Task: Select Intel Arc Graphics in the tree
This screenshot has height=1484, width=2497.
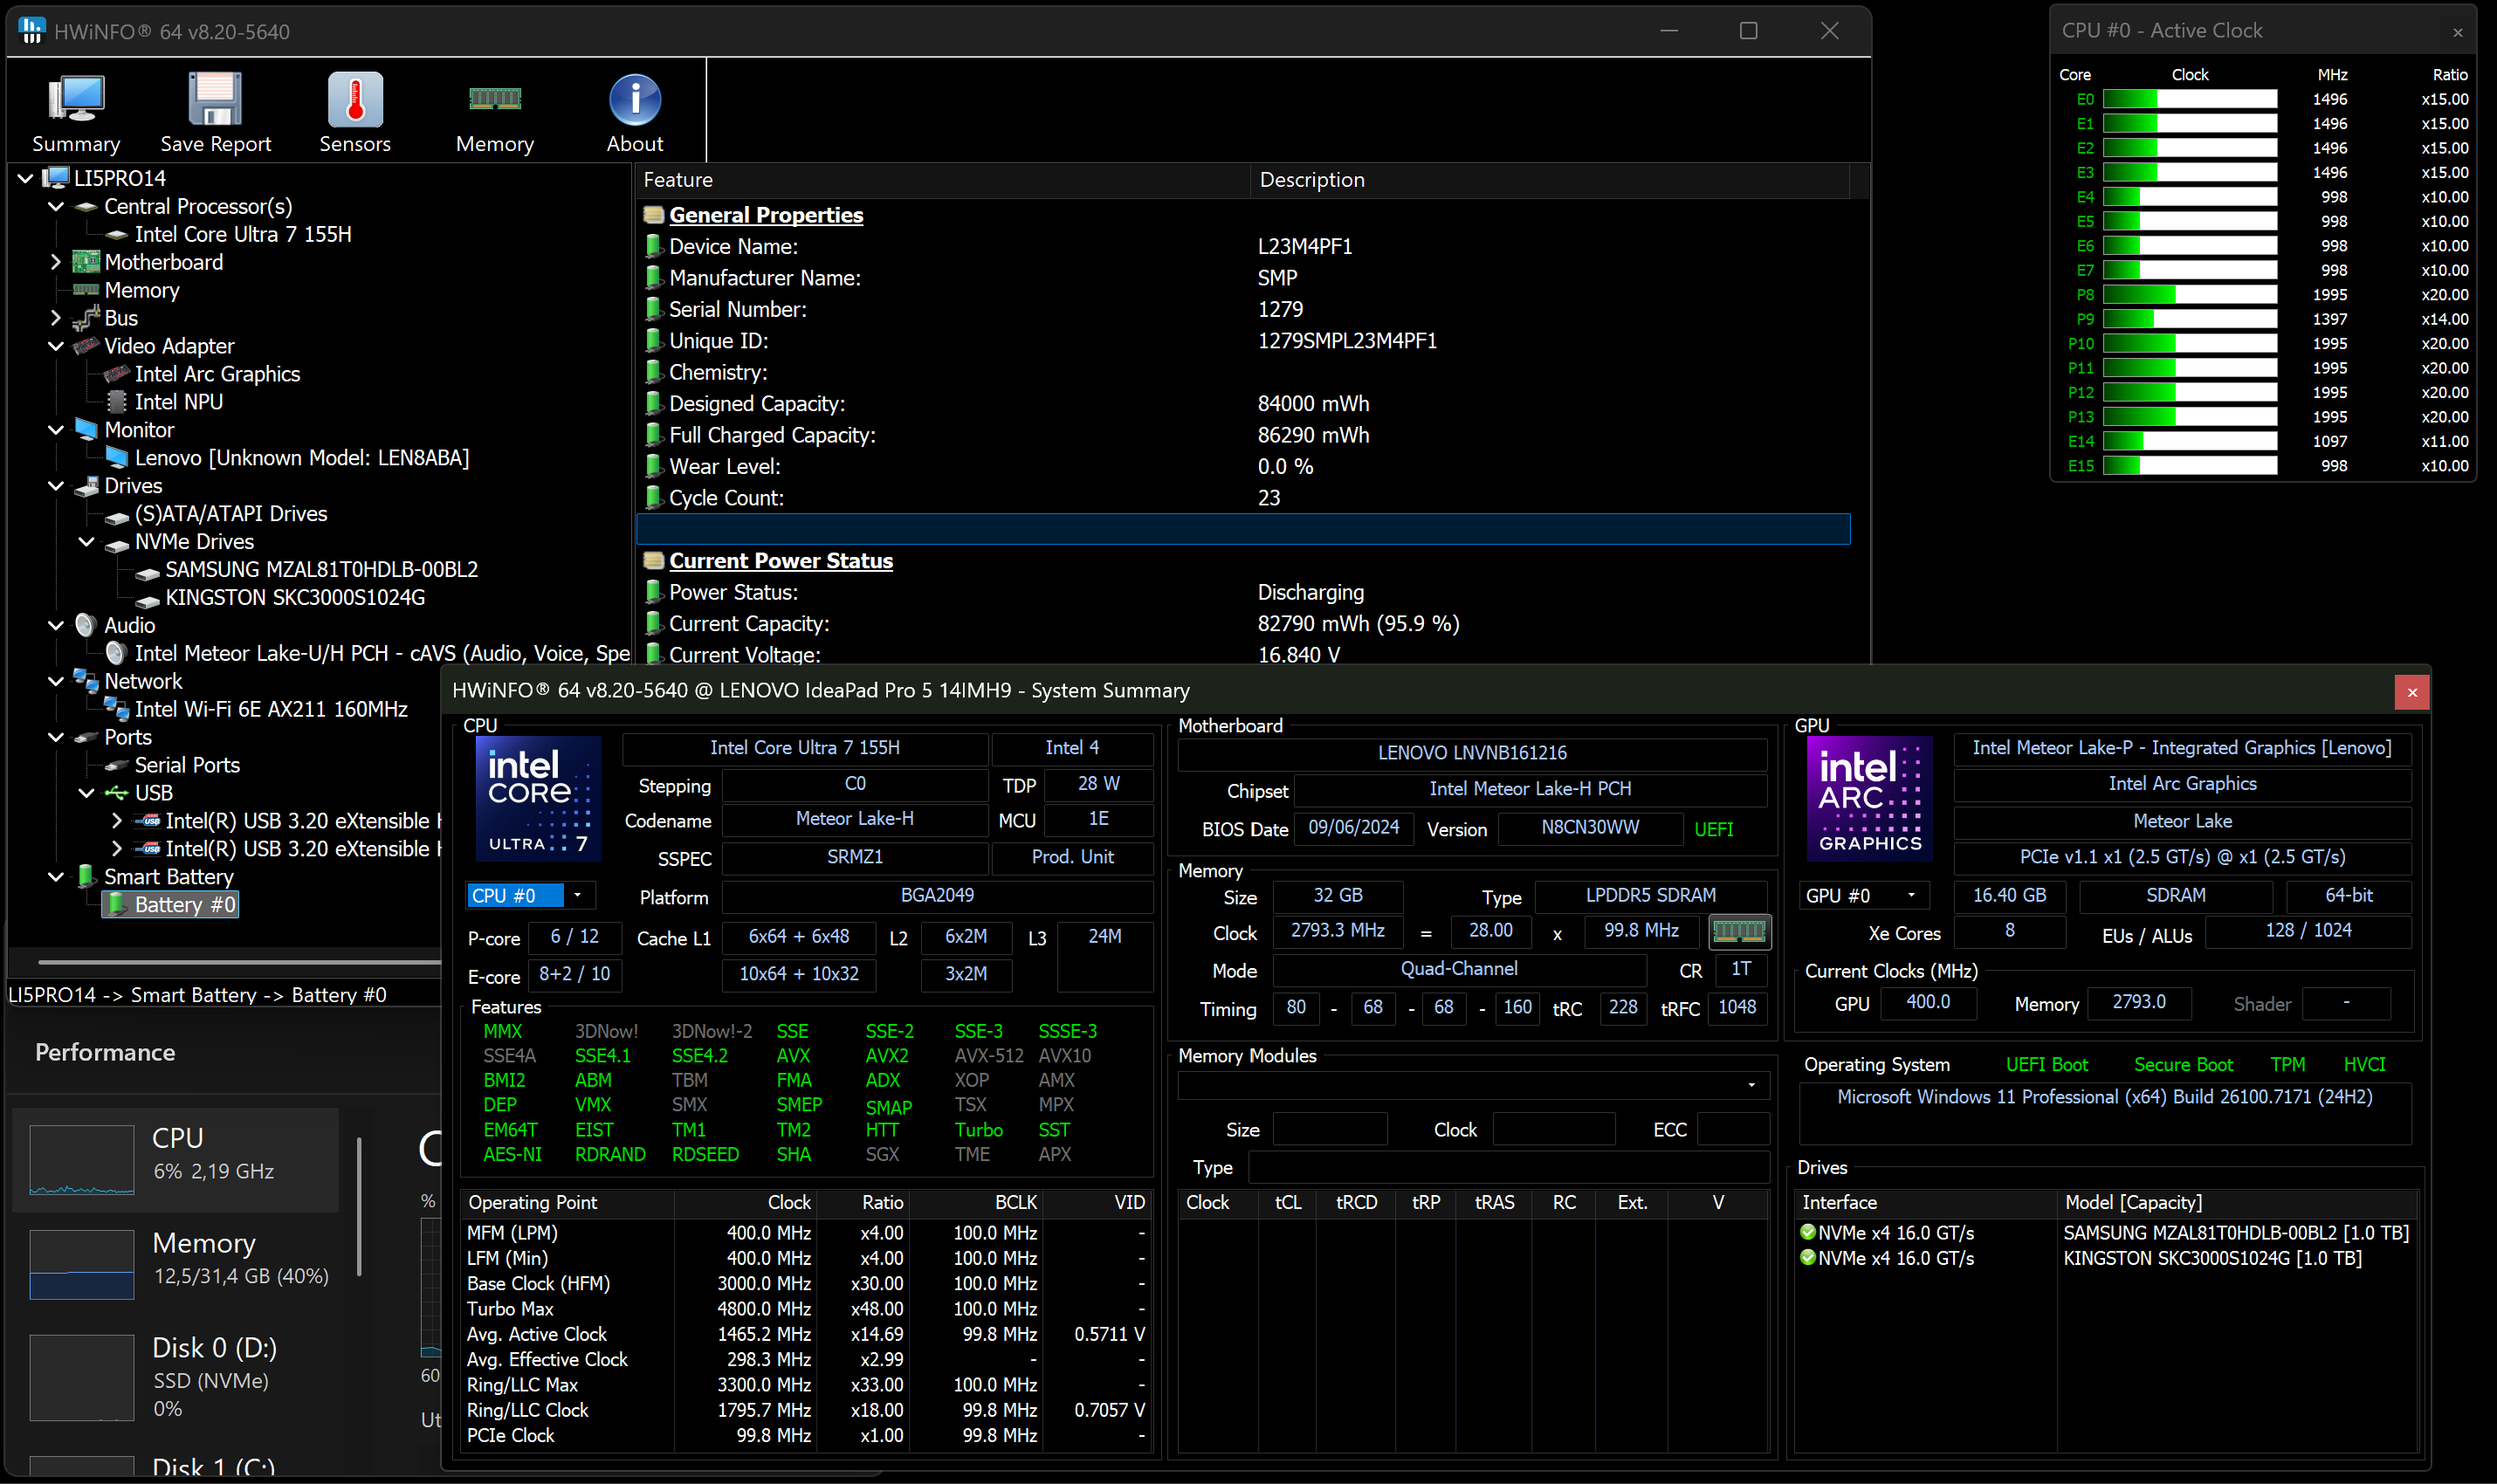Action: (x=217, y=374)
